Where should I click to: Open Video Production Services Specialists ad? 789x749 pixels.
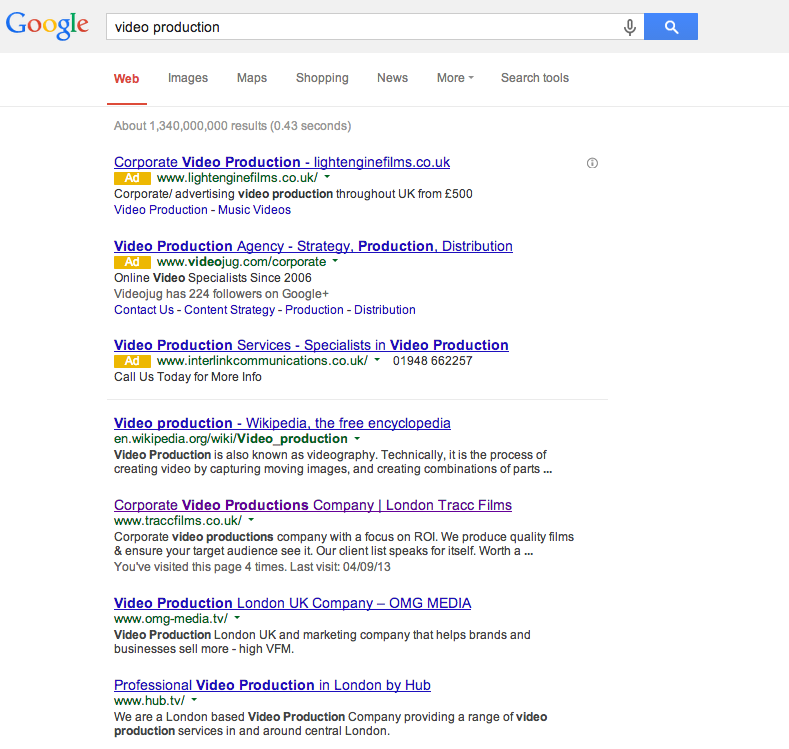pyautogui.click(x=311, y=345)
